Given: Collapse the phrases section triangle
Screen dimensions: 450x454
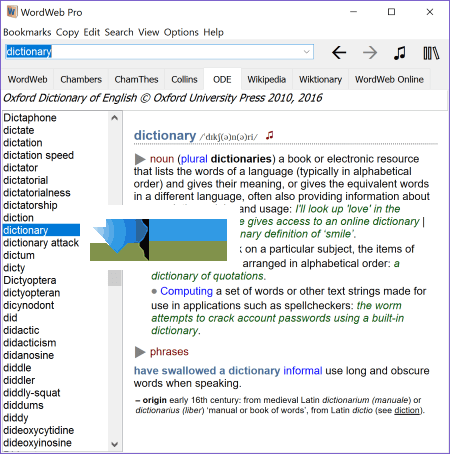Looking at the screenshot, I should [x=140, y=352].
